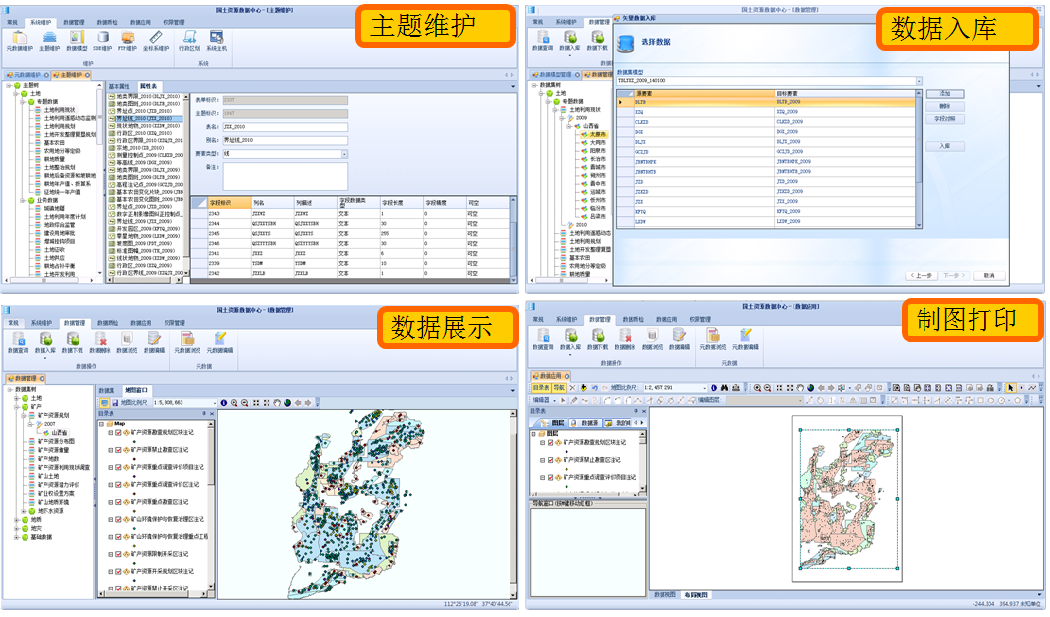Choose the select-arrow pointer tool in 制图打印 toolbar
Viewport: 1050px width, 617px height.
1010,388
